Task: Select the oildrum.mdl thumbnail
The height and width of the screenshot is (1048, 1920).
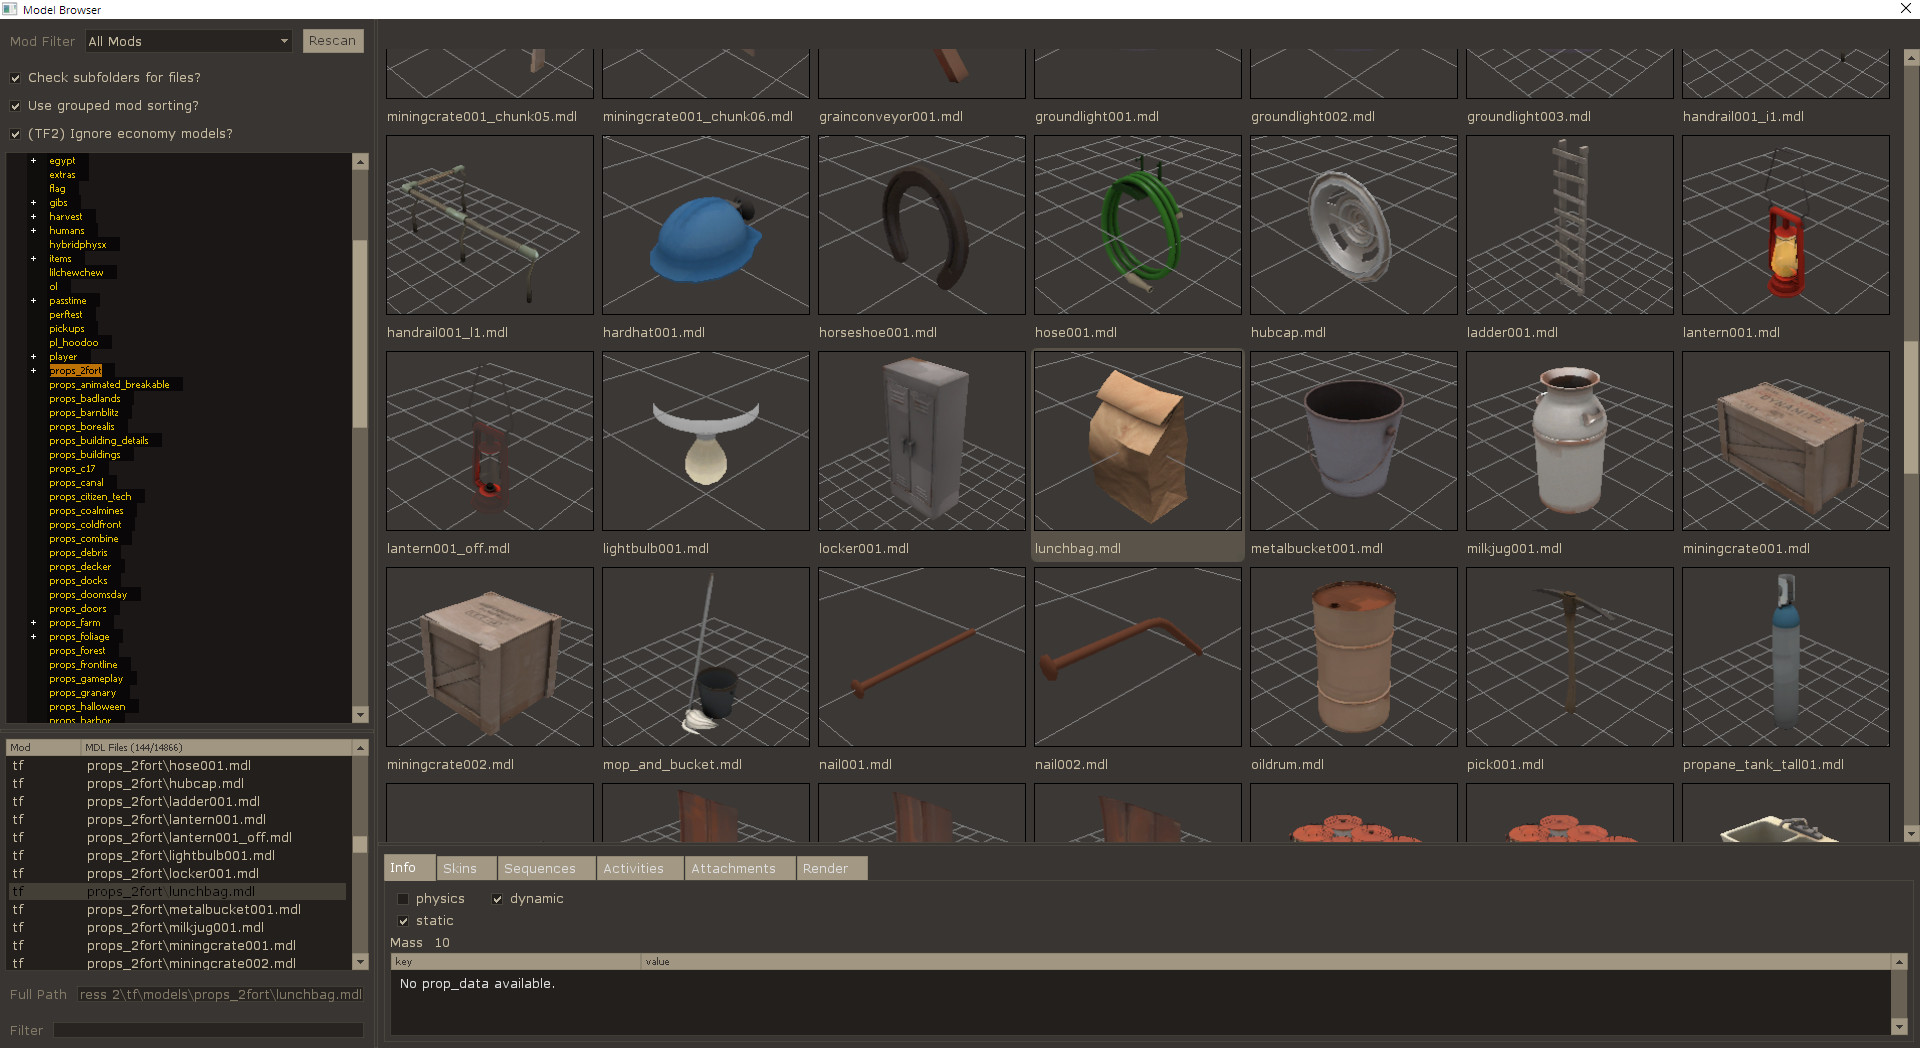Action: coord(1353,657)
